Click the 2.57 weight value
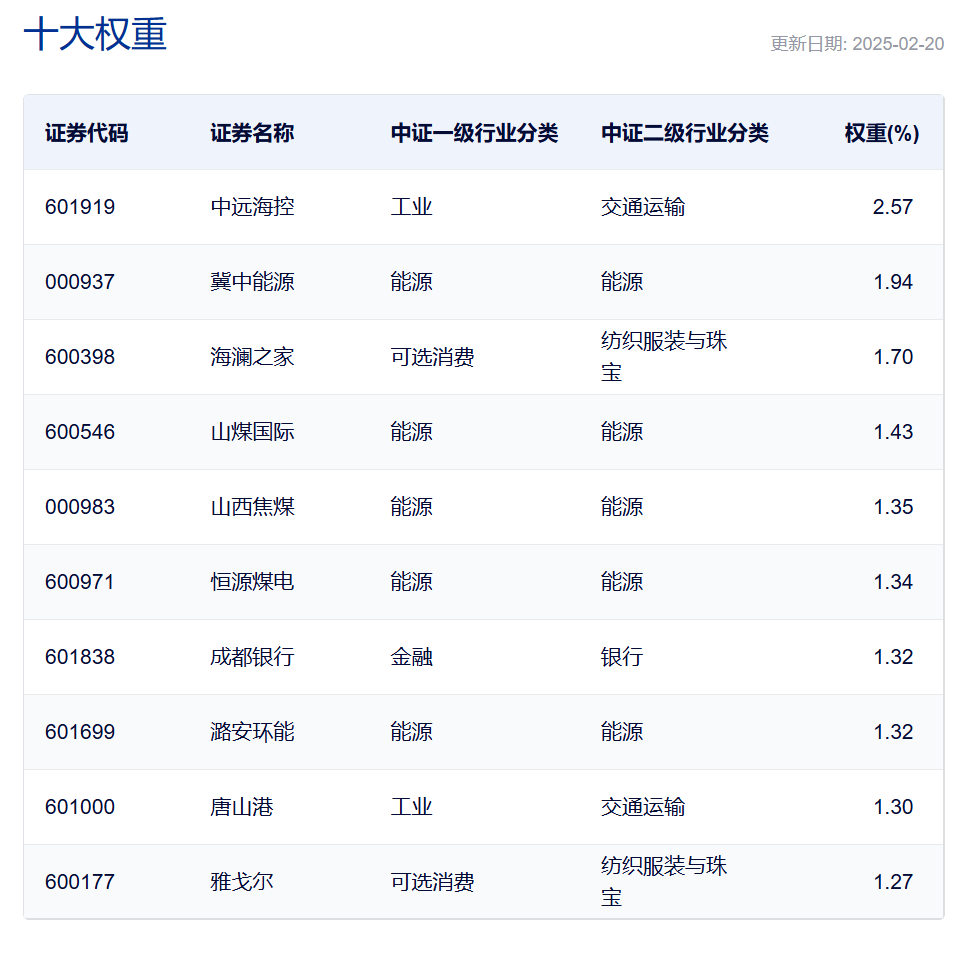967x953 pixels. tap(892, 207)
